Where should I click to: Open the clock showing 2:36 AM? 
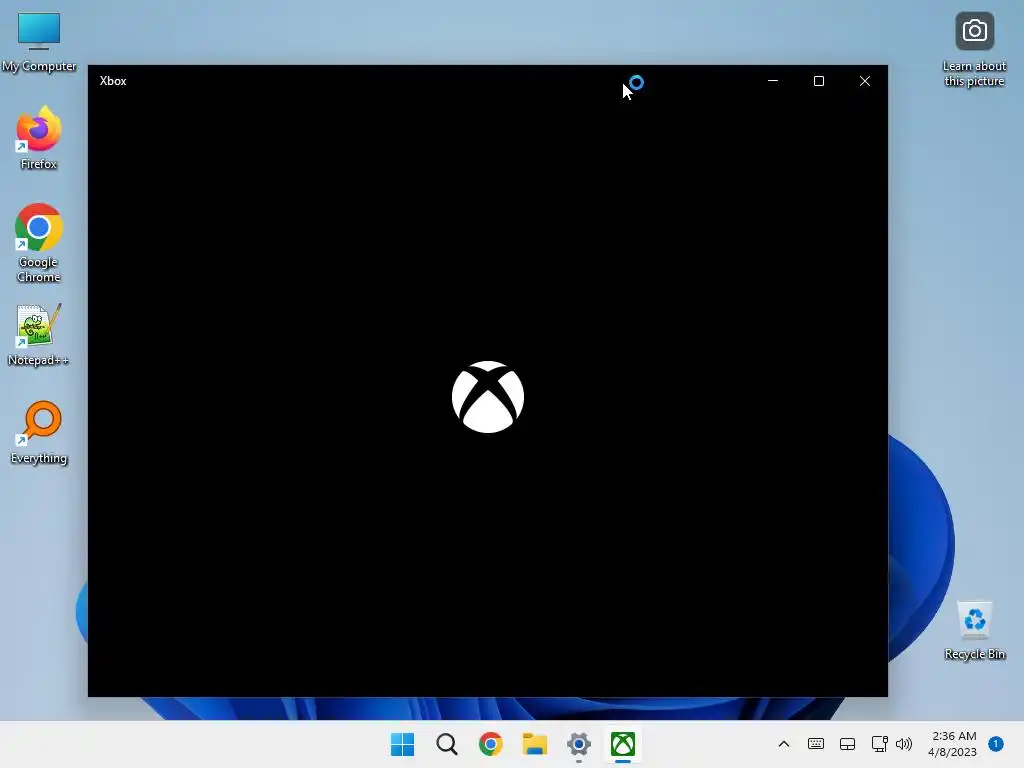pyautogui.click(x=953, y=744)
